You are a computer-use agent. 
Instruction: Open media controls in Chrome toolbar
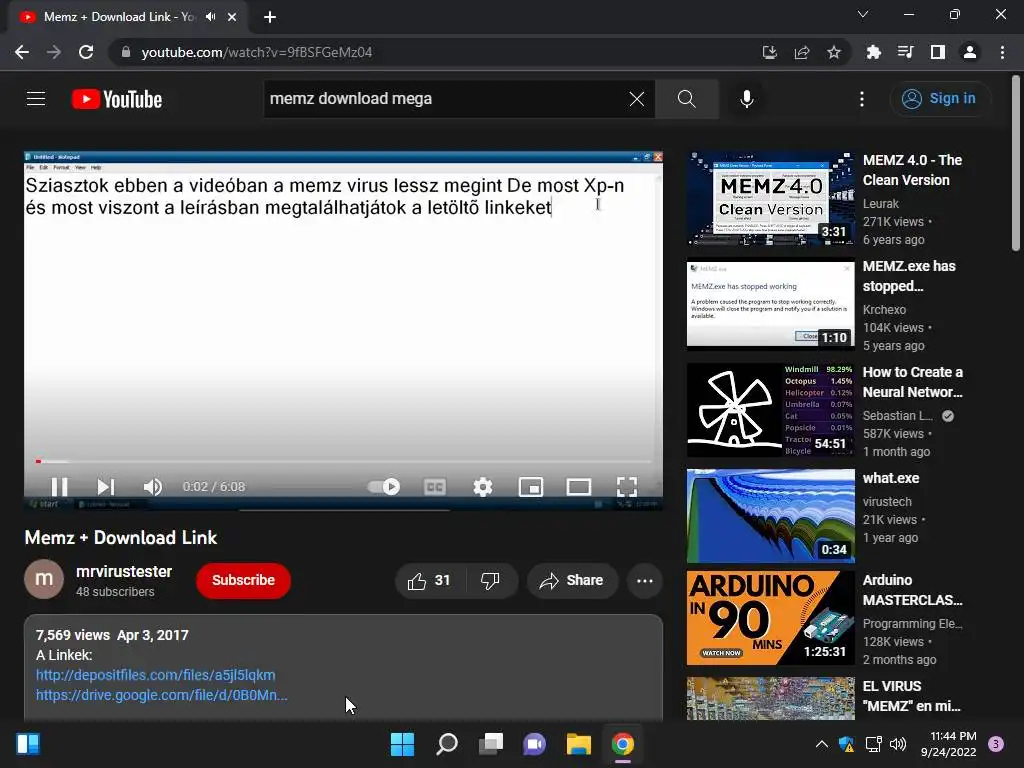906,52
